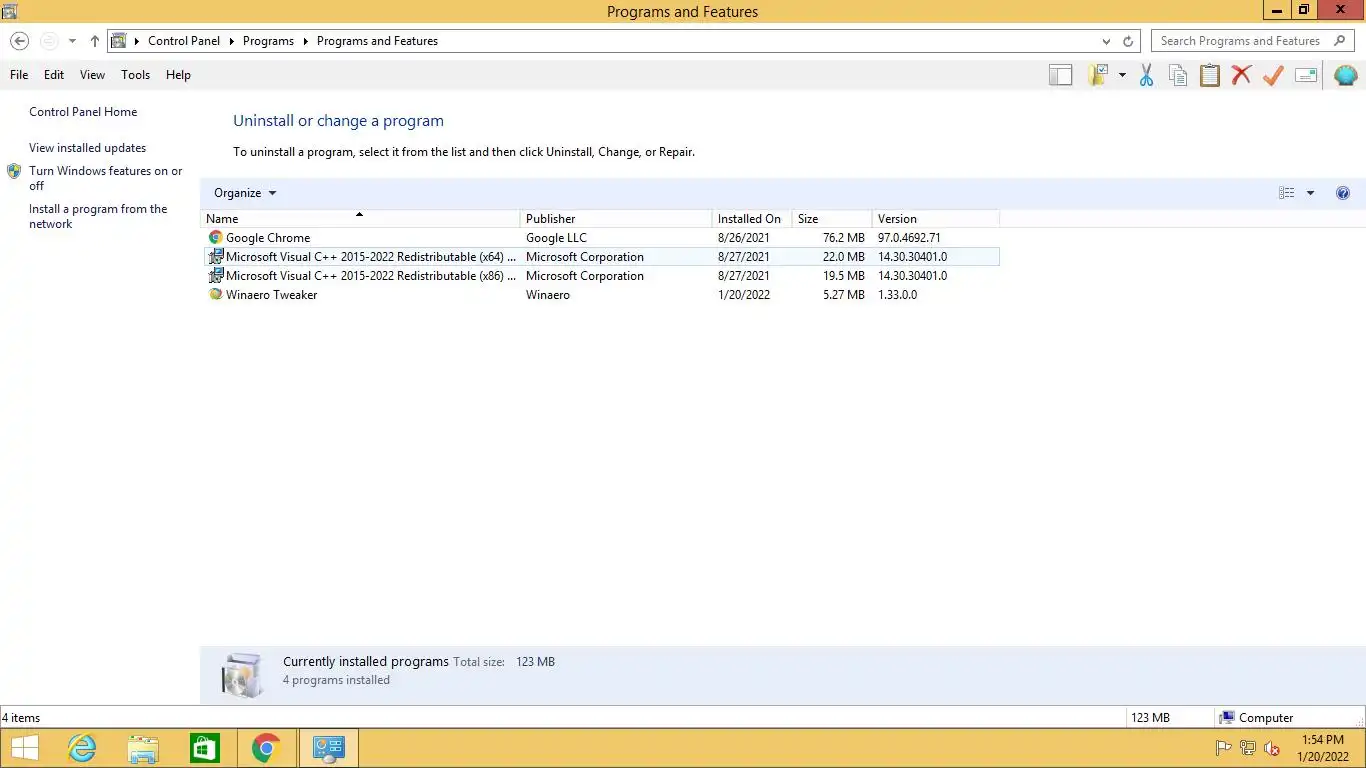
Task: Click the Programs breadcrumb
Action: point(268,41)
